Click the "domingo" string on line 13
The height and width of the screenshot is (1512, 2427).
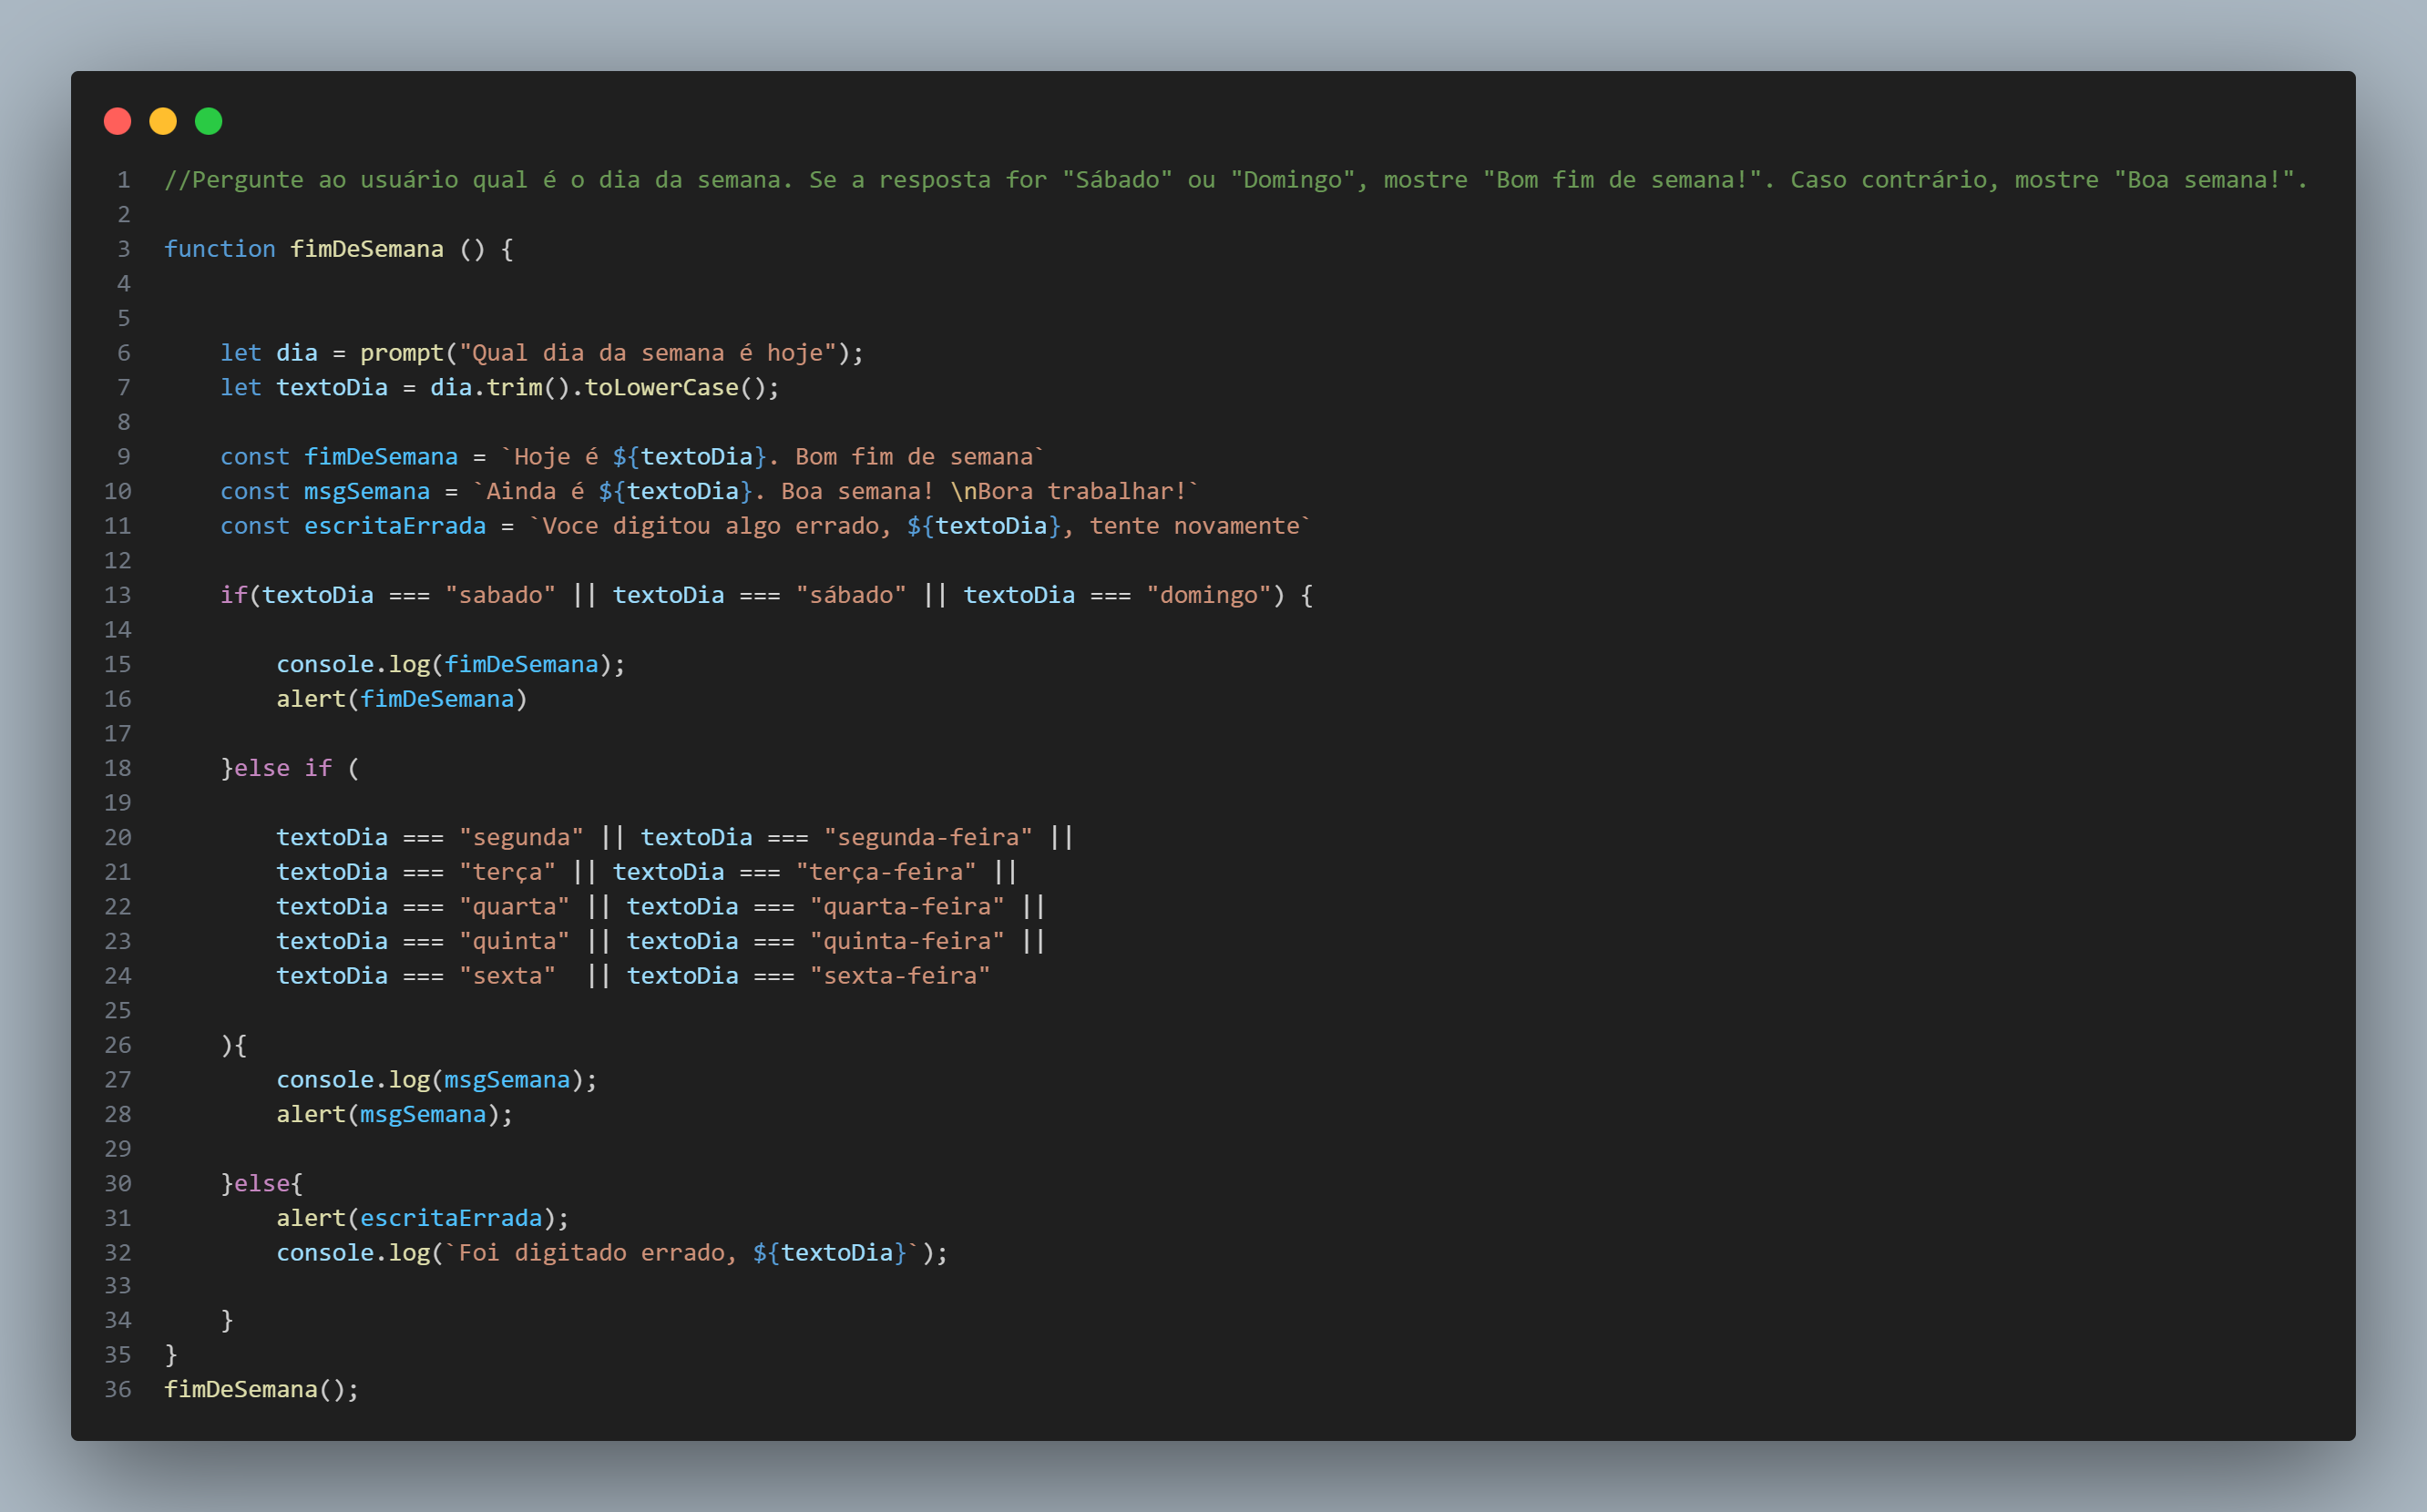pyautogui.click(x=1208, y=596)
